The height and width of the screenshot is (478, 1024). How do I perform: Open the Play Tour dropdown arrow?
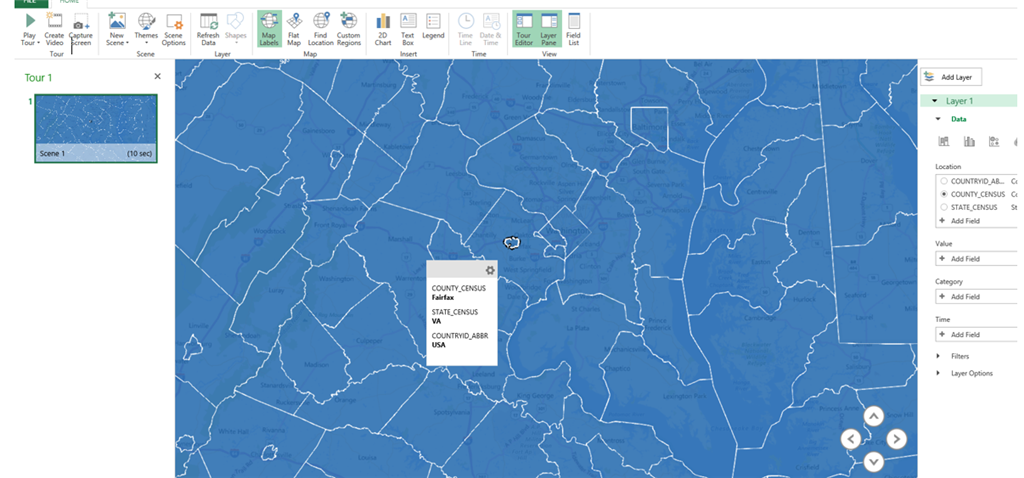coord(39,43)
